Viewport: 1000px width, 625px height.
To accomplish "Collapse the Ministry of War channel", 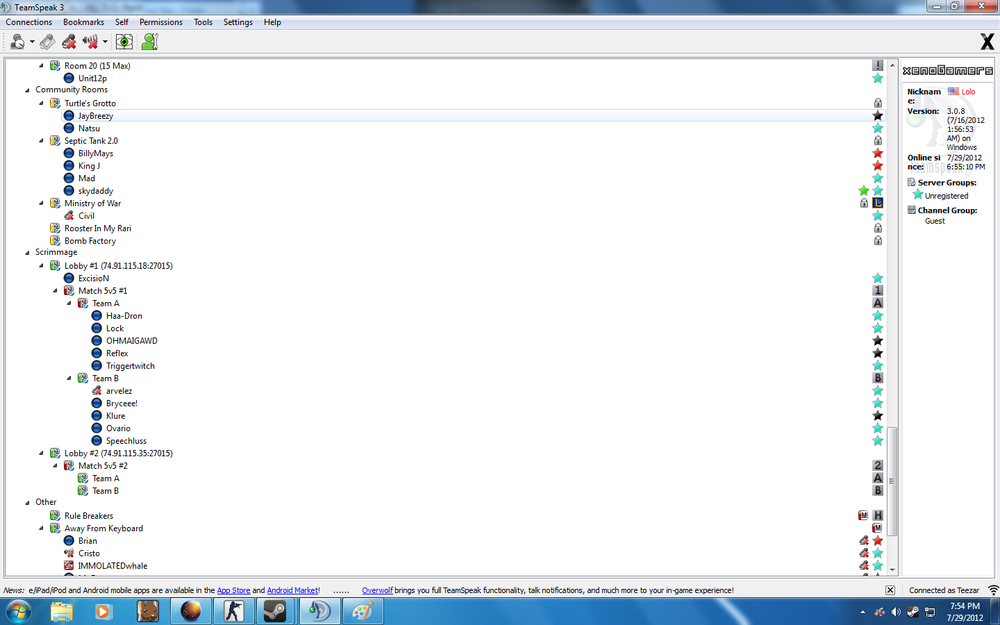I will coord(41,203).
